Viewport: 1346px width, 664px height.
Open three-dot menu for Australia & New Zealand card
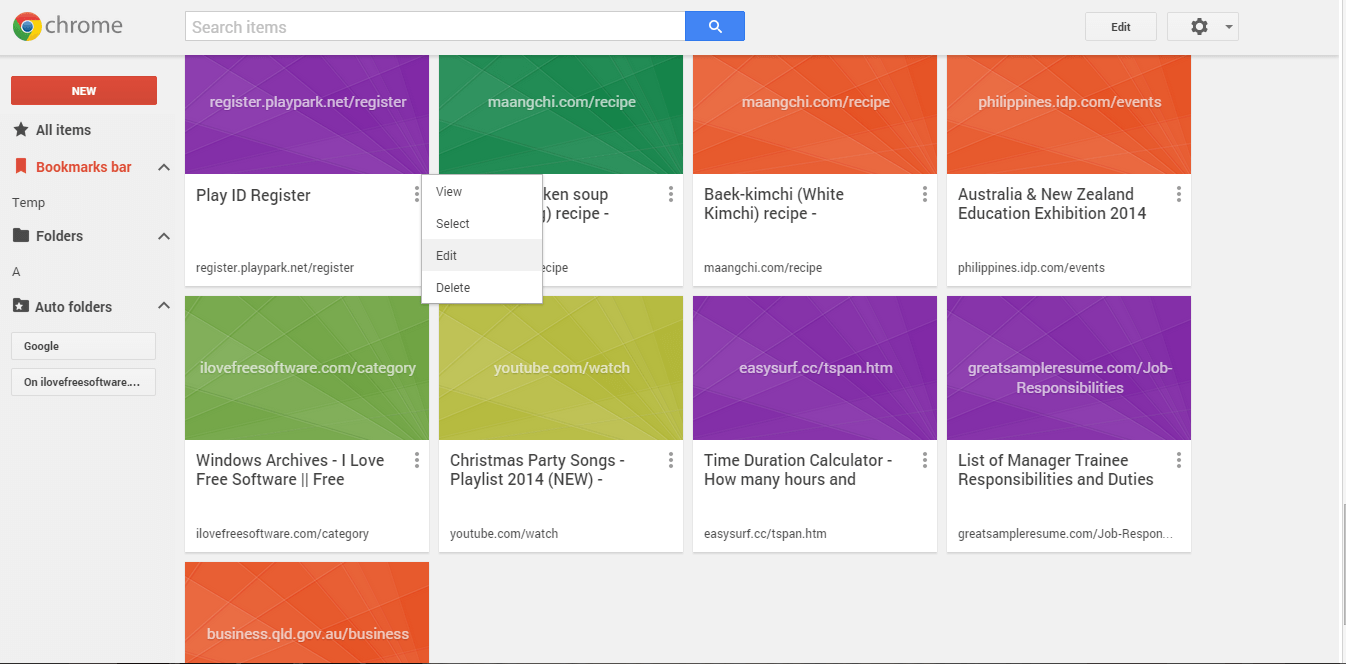(x=1179, y=194)
